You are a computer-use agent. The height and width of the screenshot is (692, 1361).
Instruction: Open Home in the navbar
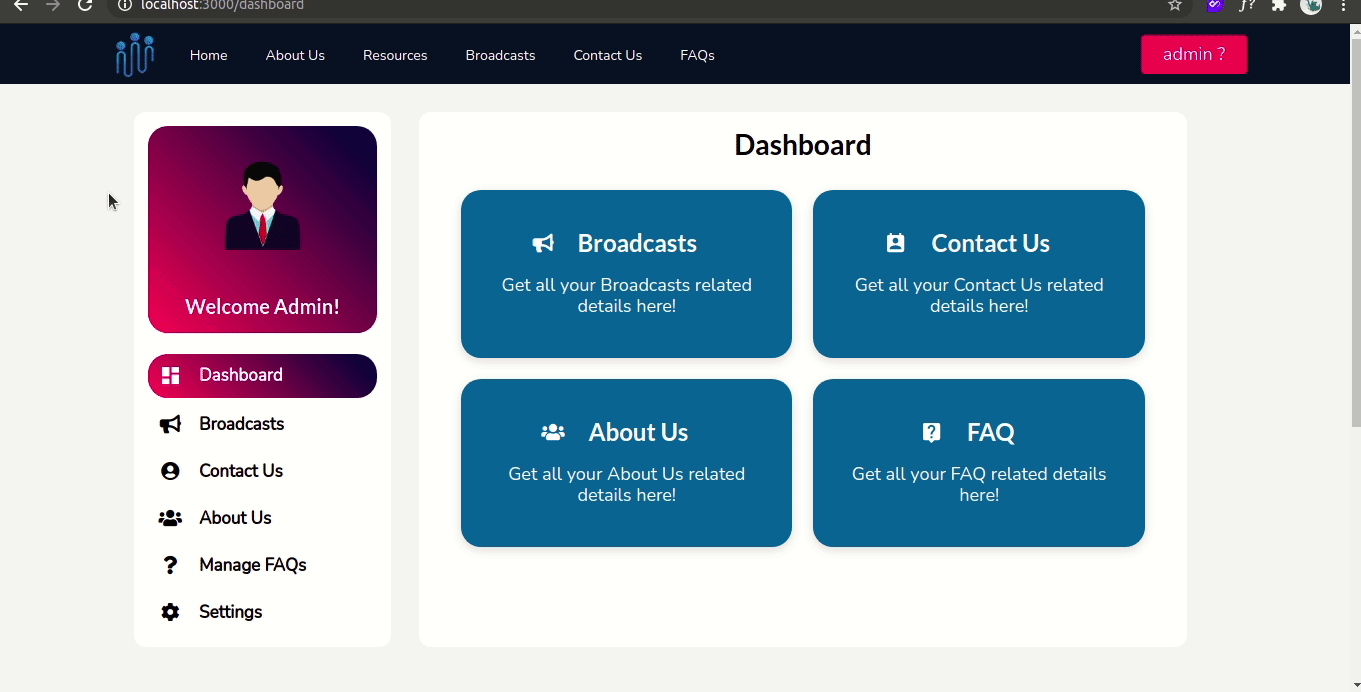click(209, 55)
